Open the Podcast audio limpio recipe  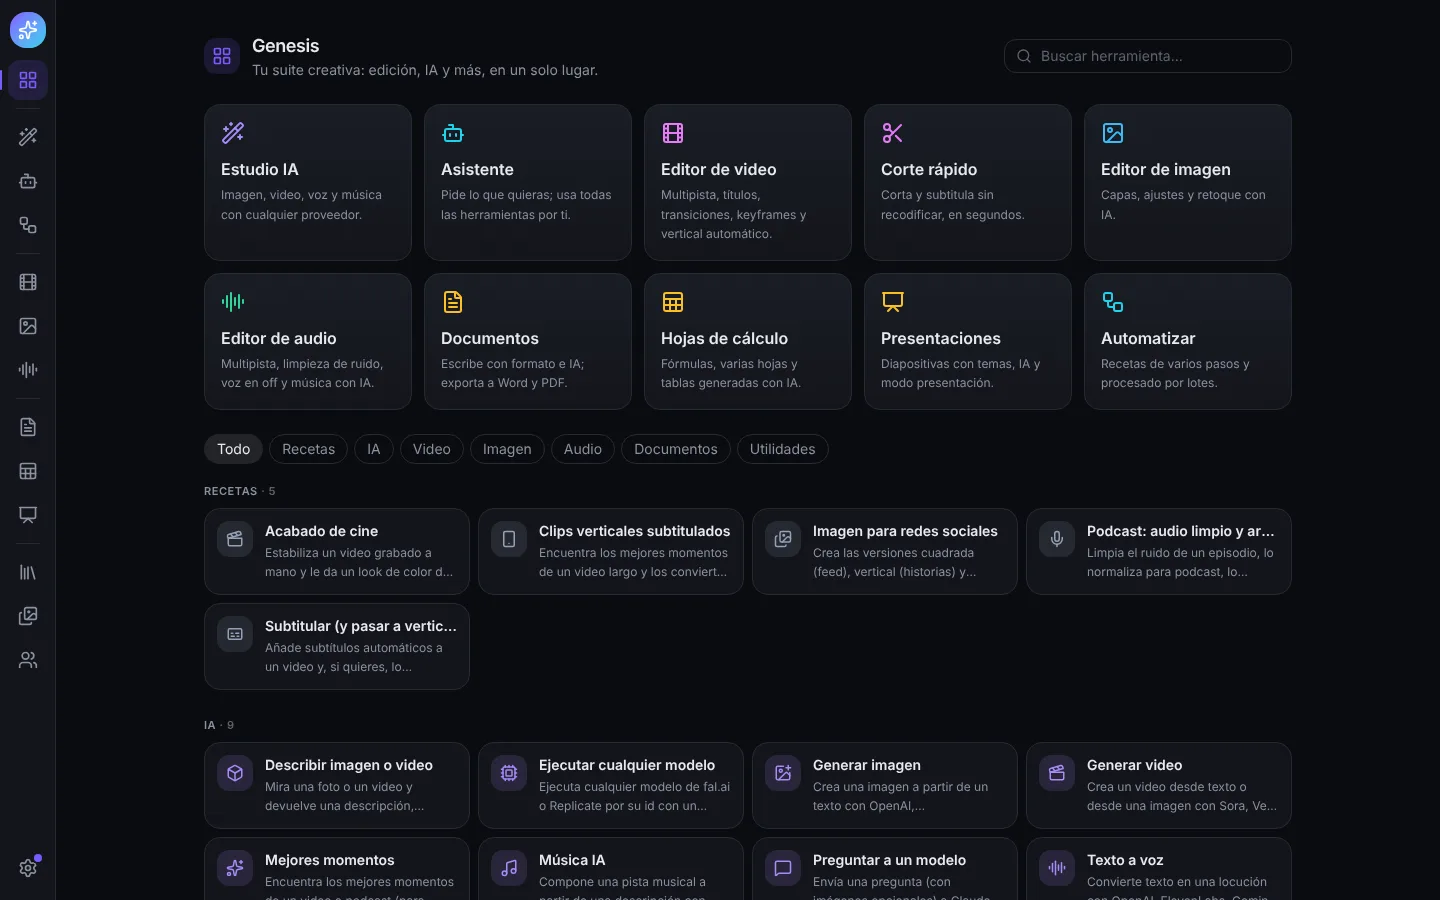(1159, 551)
